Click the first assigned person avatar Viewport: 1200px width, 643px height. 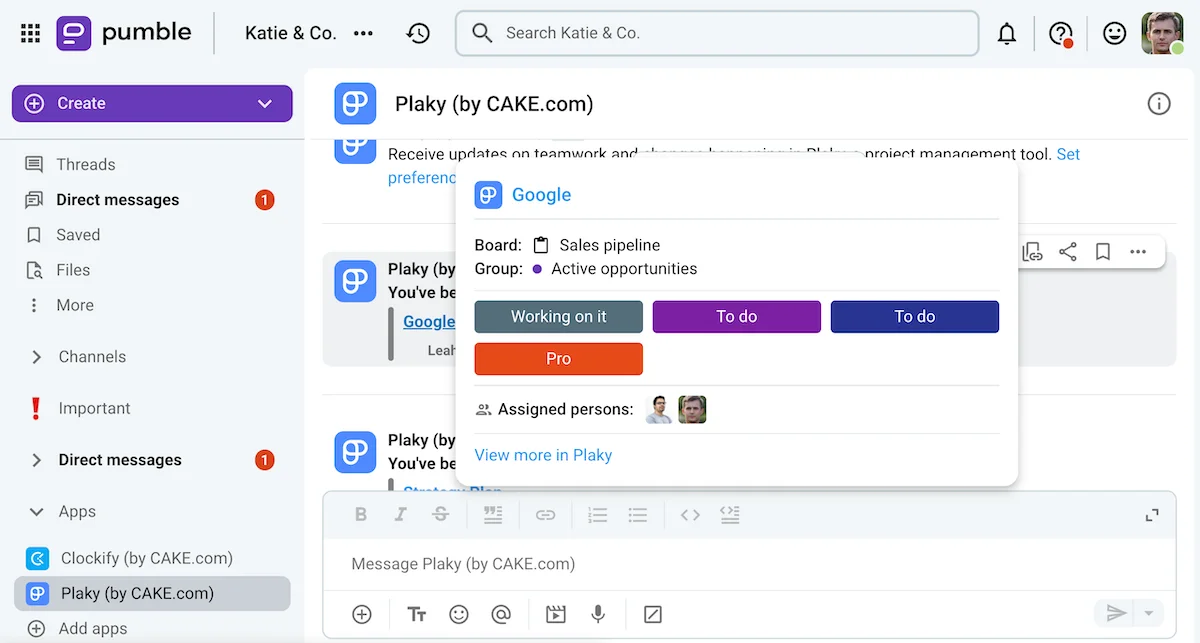coord(659,409)
